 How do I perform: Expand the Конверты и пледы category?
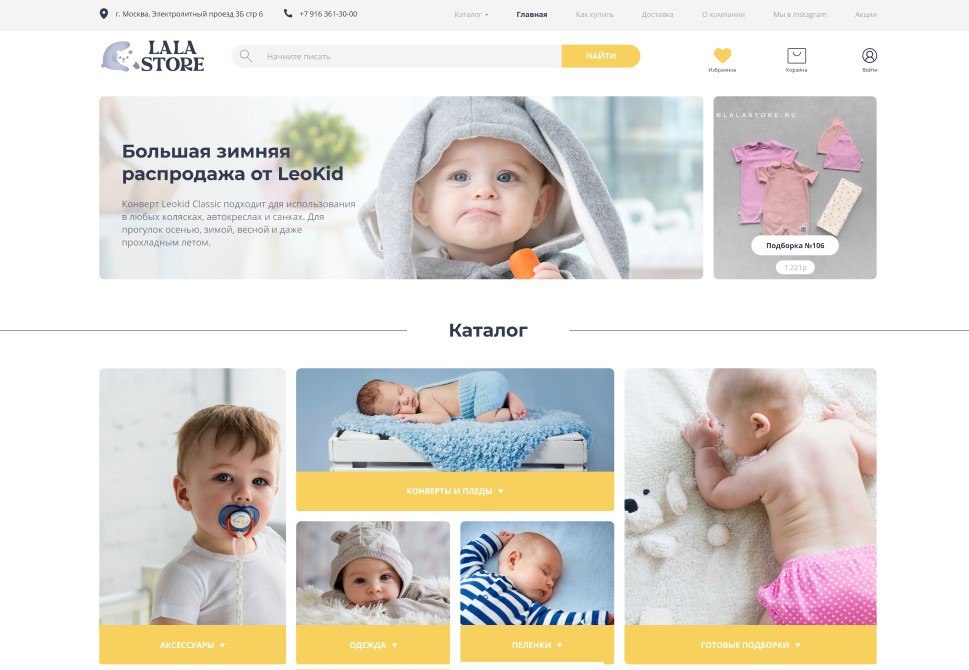[x=455, y=491]
